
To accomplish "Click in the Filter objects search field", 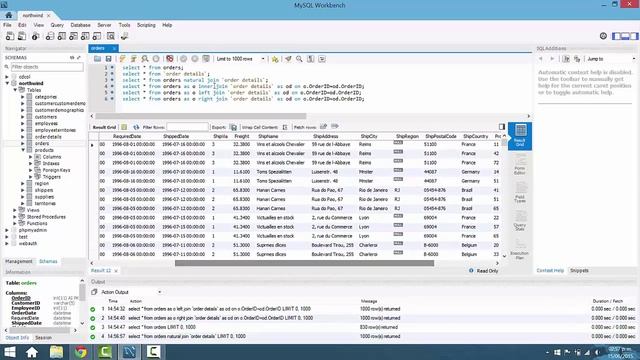I will (x=47, y=67).
